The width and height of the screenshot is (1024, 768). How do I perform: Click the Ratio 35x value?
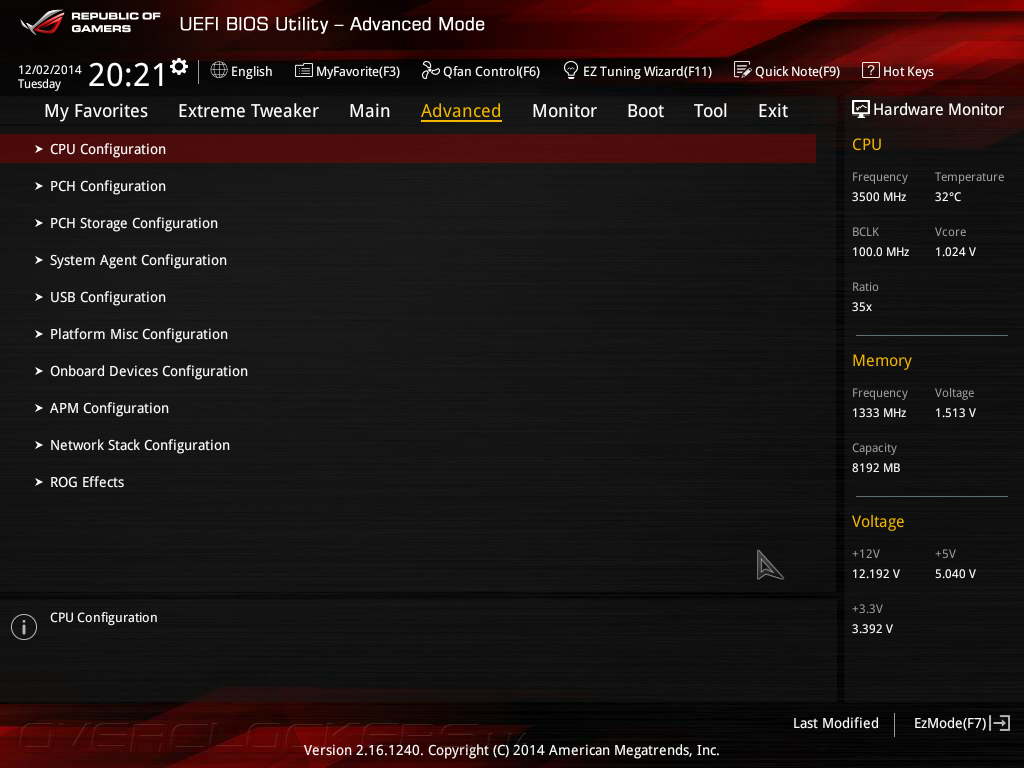[862, 306]
